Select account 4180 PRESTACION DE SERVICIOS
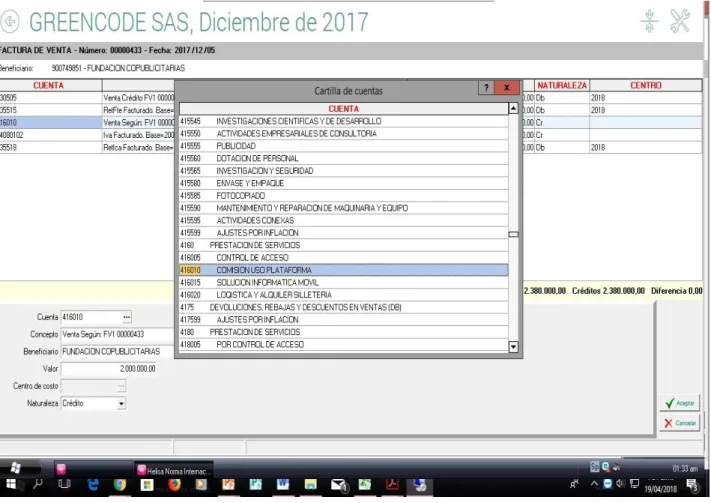Viewport: 711px width, 503px height. pos(344,332)
